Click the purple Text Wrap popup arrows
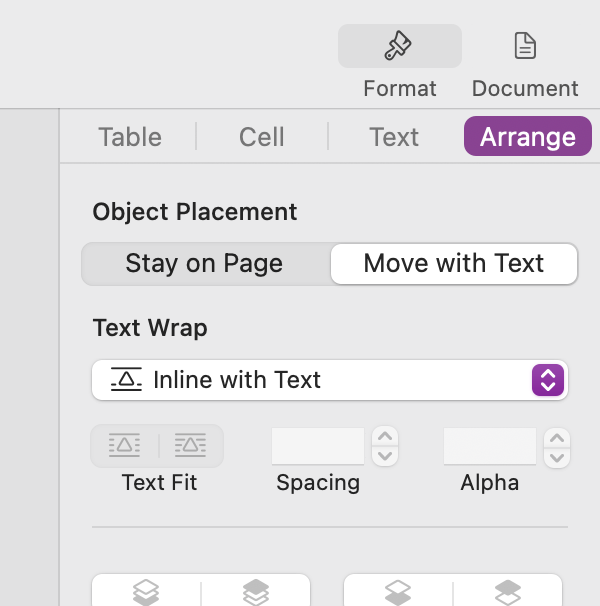This screenshot has height=606, width=600. click(x=547, y=380)
